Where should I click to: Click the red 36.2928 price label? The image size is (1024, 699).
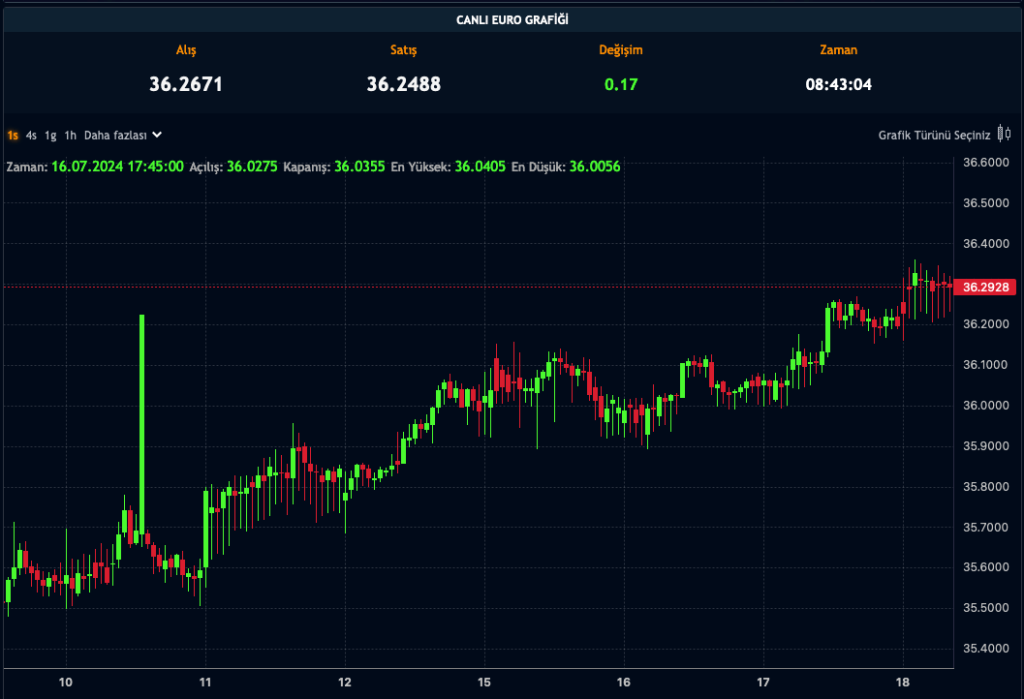(x=985, y=287)
